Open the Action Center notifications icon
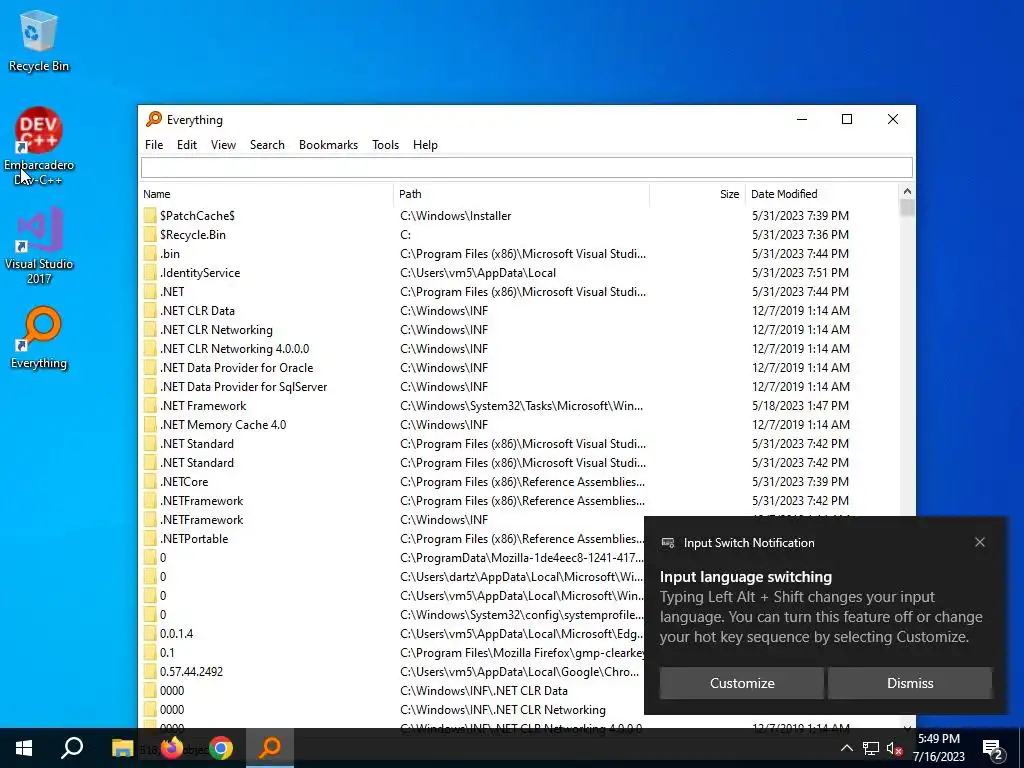 pyautogui.click(x=993, y=750)
